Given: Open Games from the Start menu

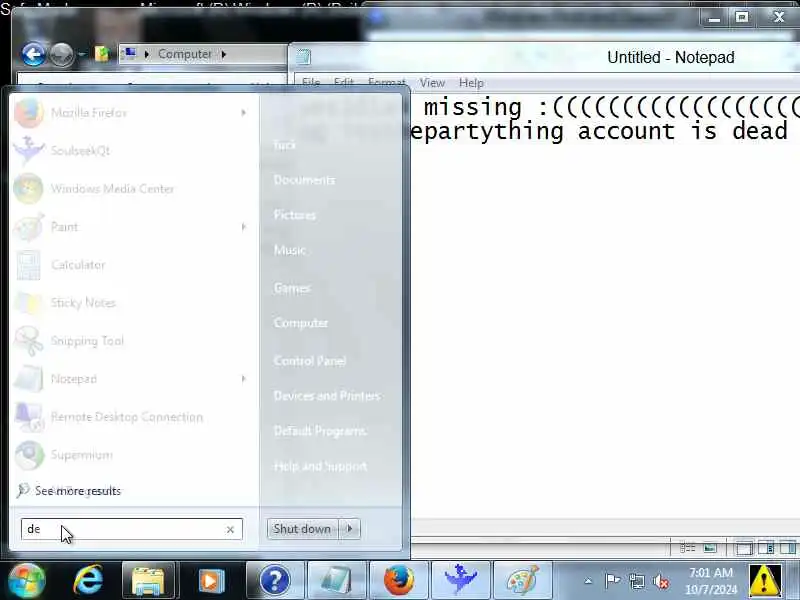Looking at the screenshot, I should pyautogui.click(x=292, y=288).
